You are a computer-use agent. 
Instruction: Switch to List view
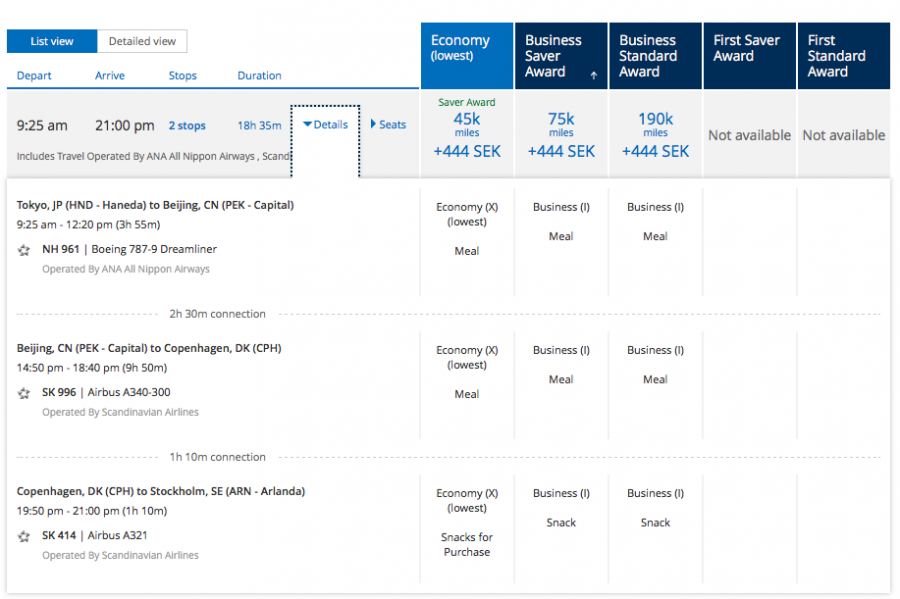(52, 41)
